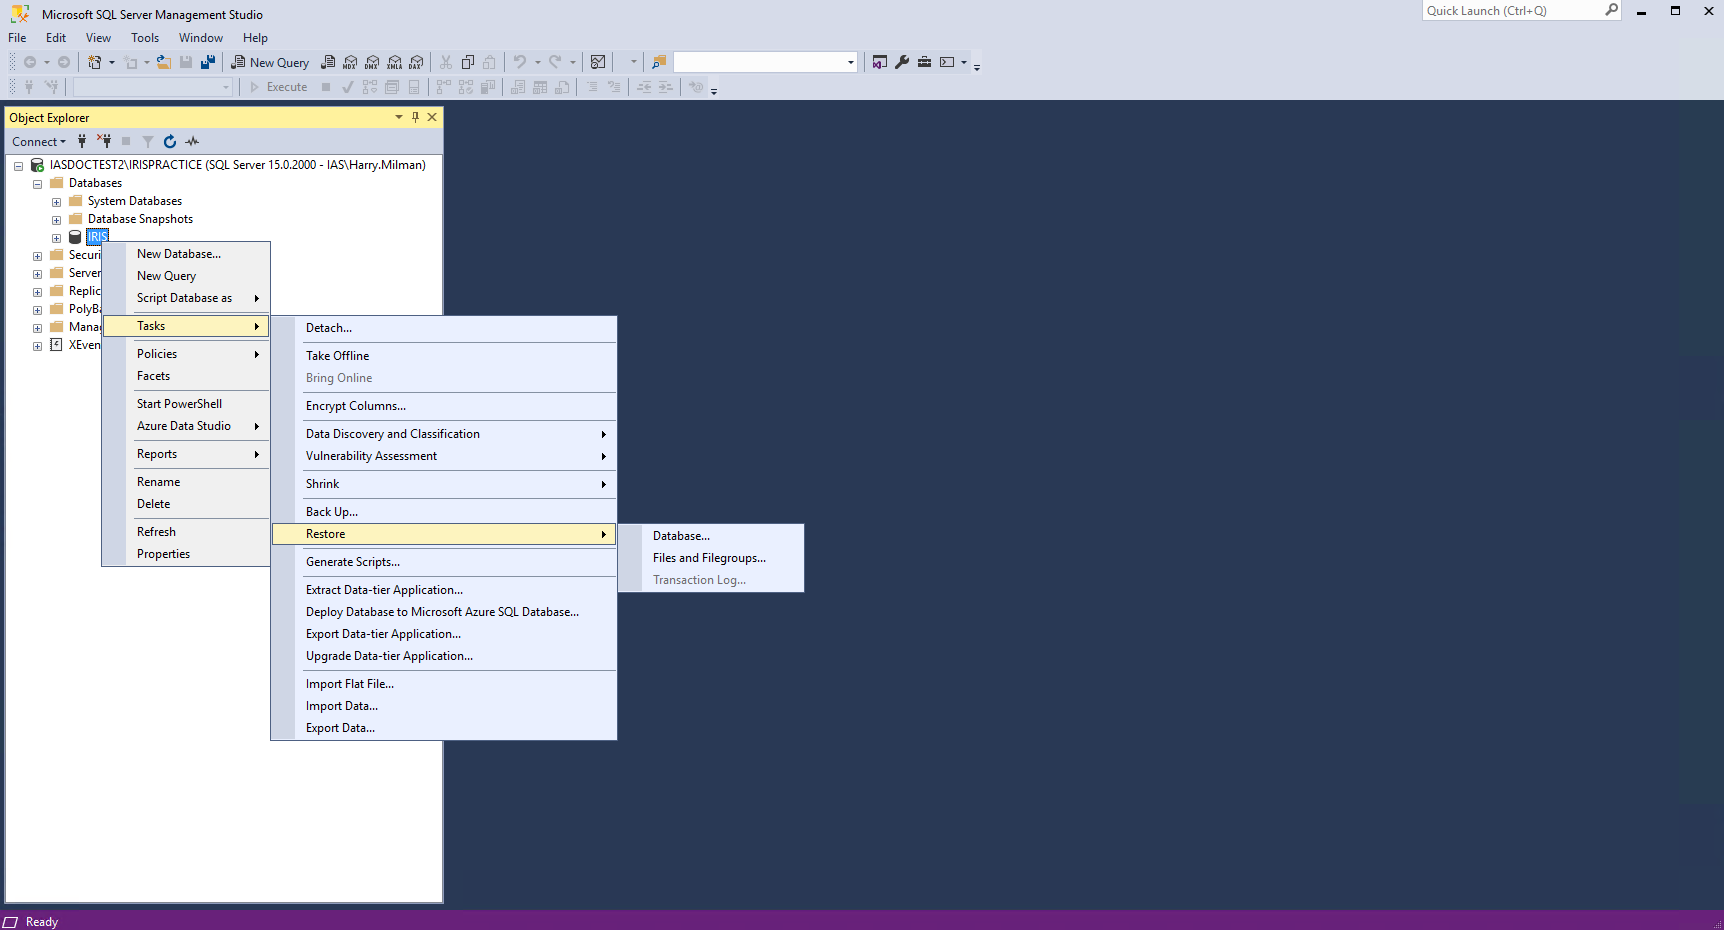Open the Connect dropdown in Object Explorer
This screenshot has width=1724, height=930.
pyautogui.click(x=39, y=141)
